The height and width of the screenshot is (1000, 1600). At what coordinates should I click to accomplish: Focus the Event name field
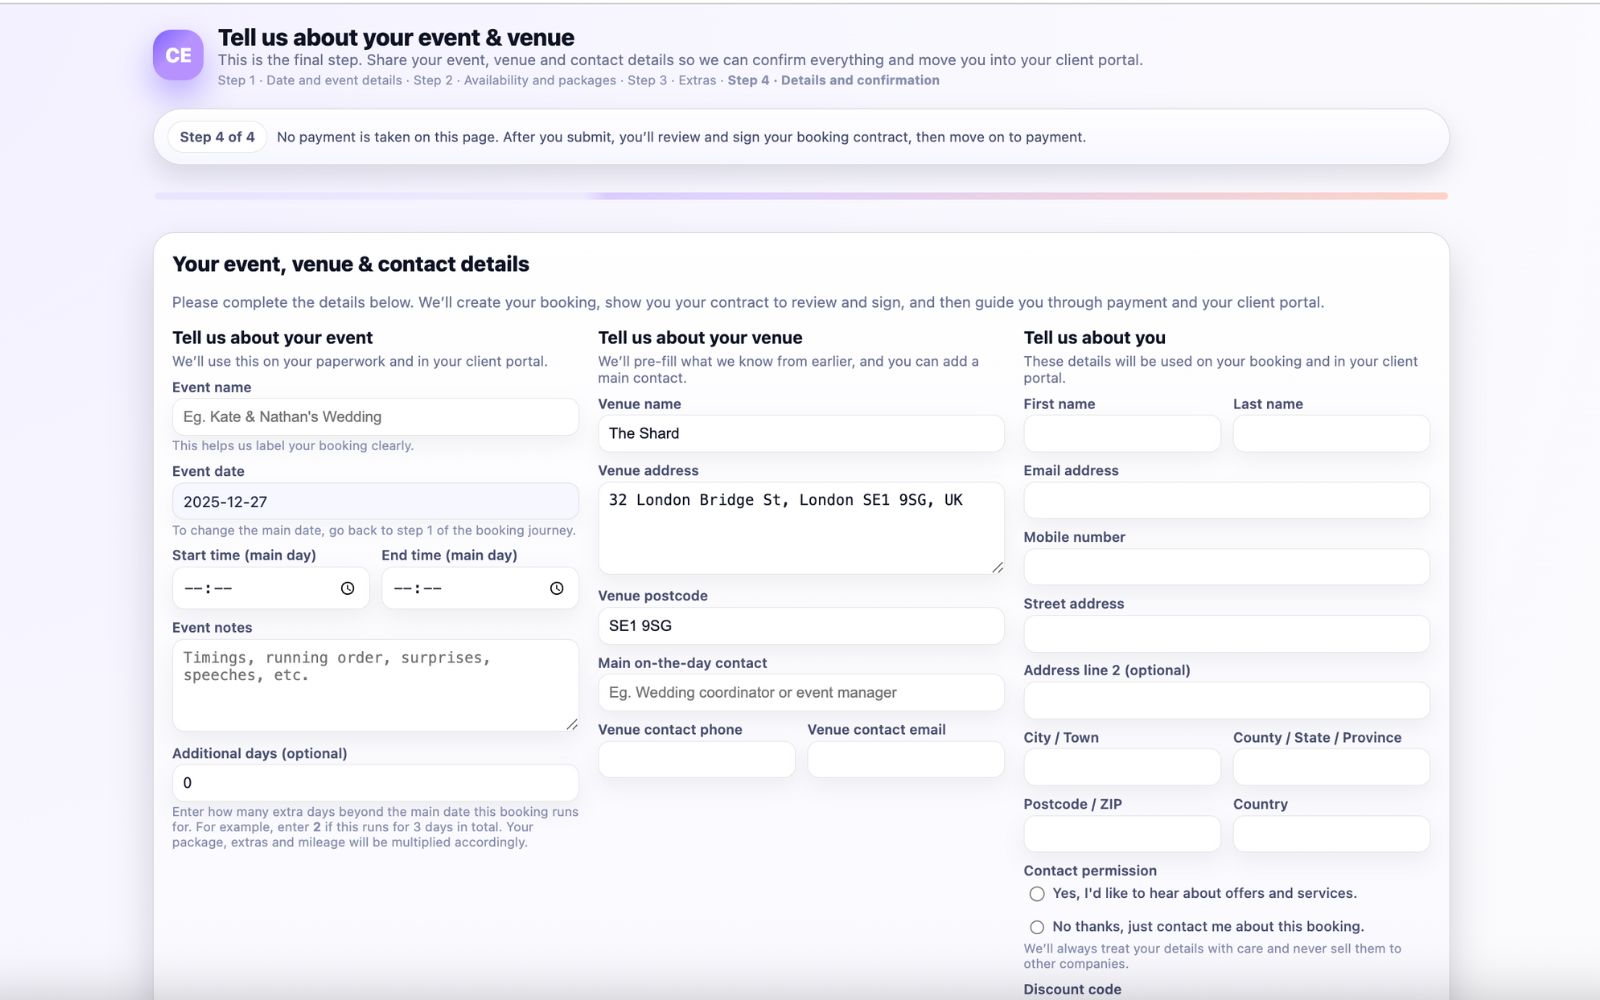(375, 417)
